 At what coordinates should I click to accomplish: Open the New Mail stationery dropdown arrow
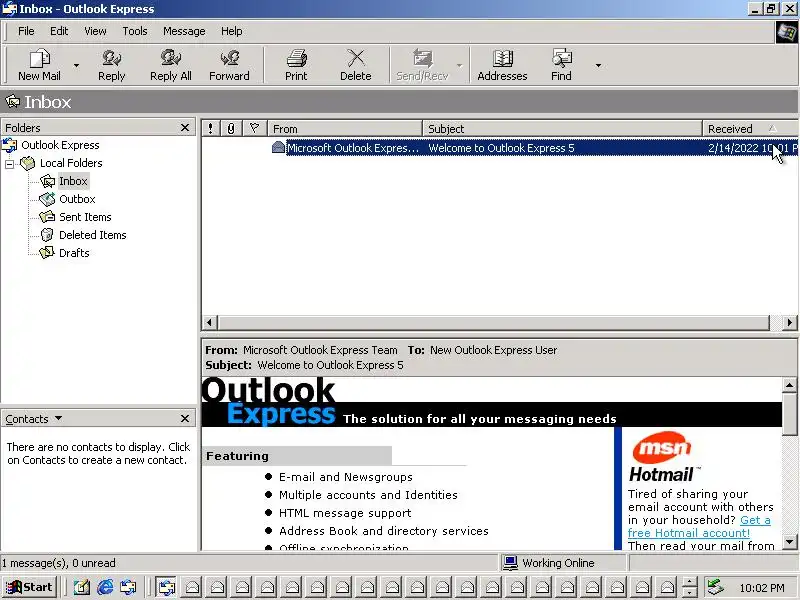tap(76, 65)
